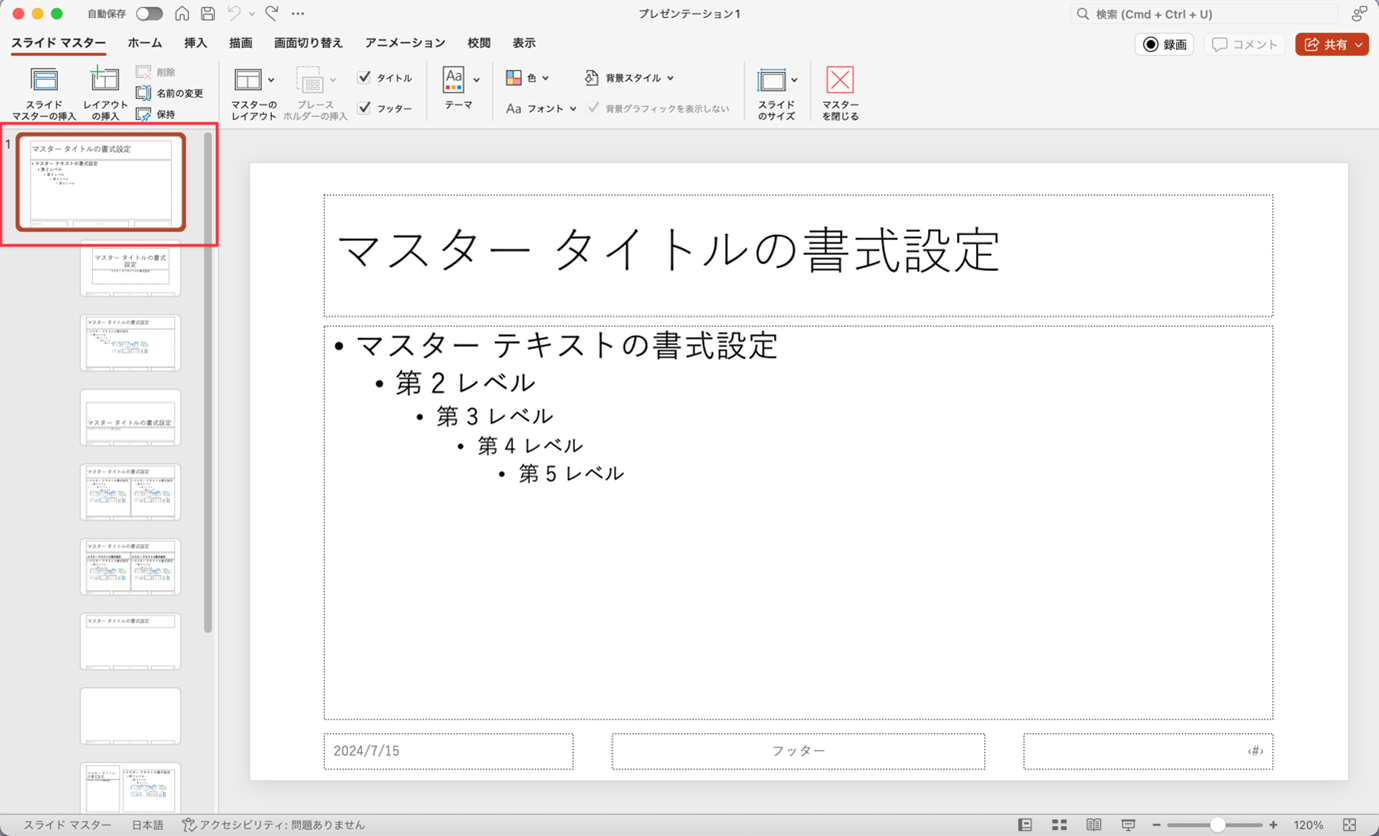This screenshot has height=836, width=1379.
Task: Expand the slide size dropdown arrow
Action: (794, 80)
